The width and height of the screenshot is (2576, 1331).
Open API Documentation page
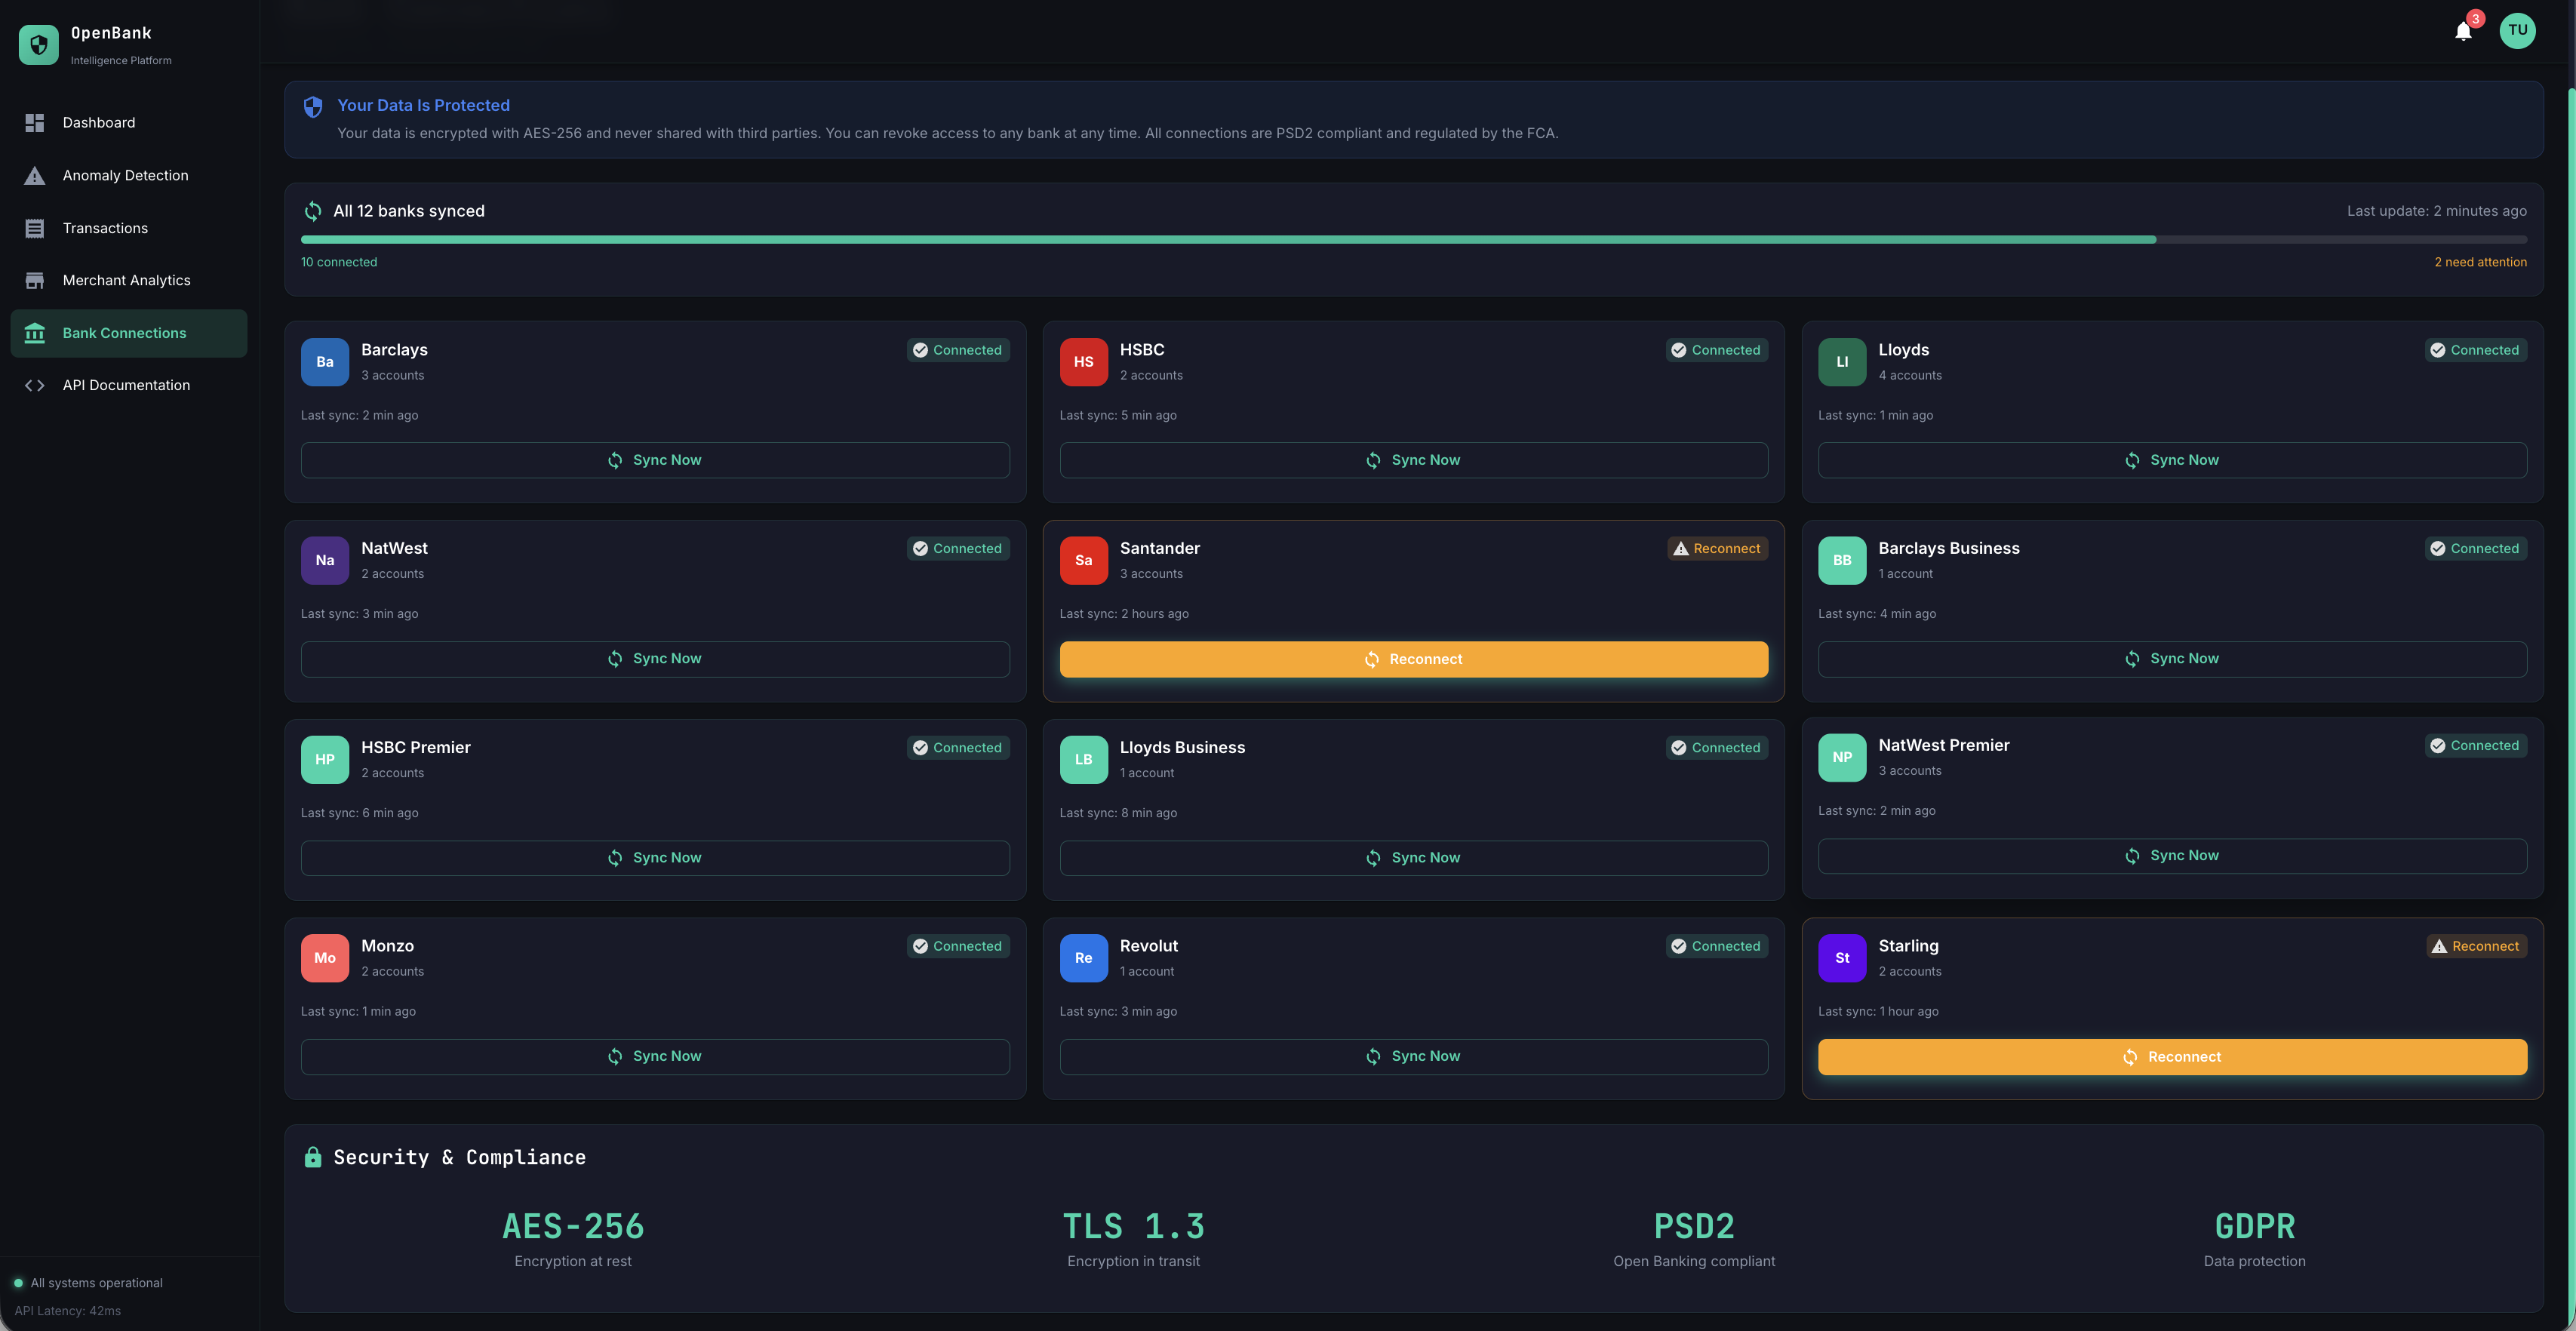[x=129, y=385]
